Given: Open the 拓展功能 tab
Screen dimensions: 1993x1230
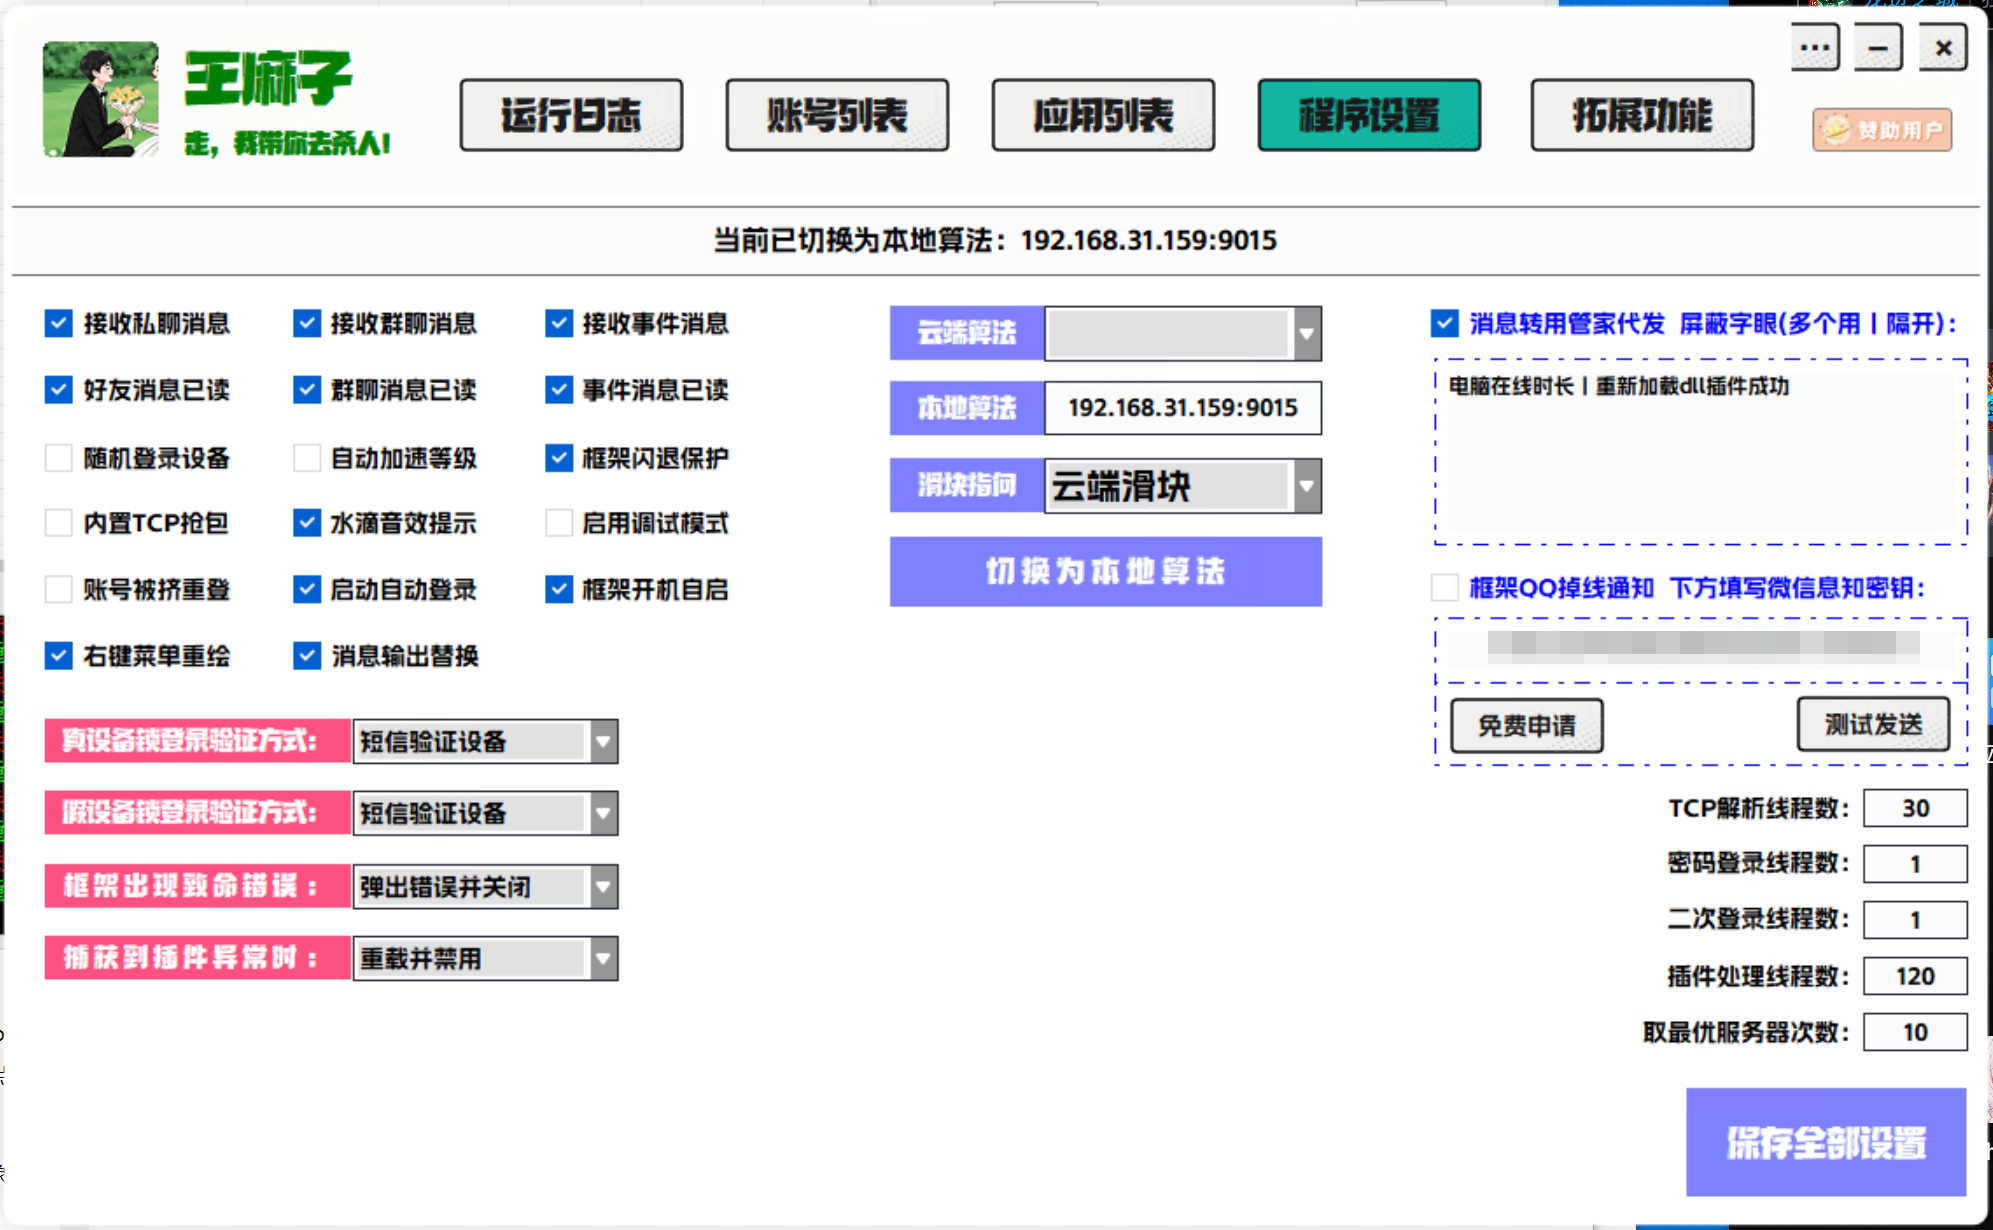Looking at the screenshot, I should (x=1640, y=114).
